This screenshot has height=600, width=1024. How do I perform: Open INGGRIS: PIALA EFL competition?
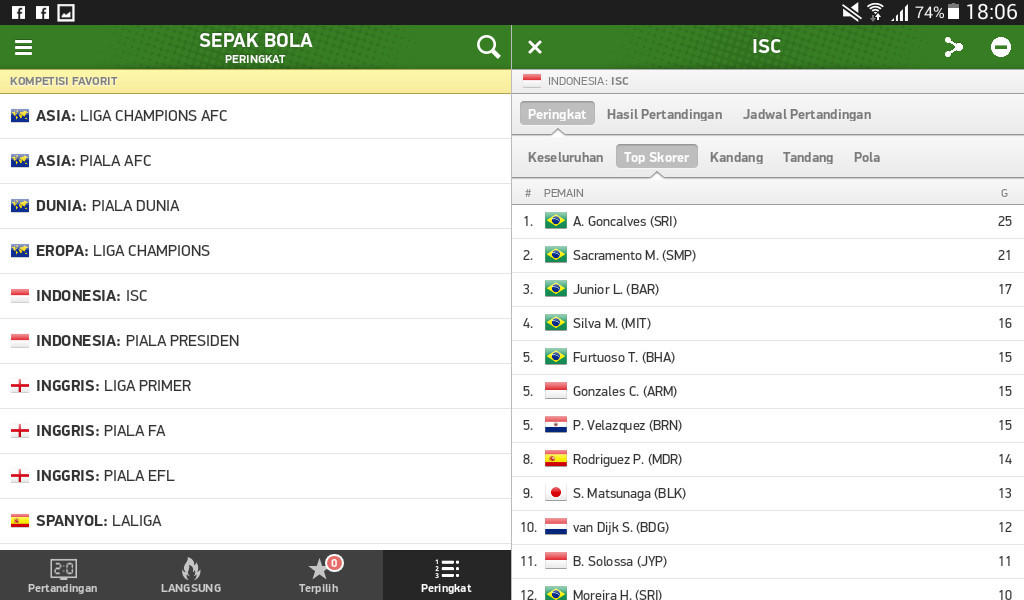point(255,477)
